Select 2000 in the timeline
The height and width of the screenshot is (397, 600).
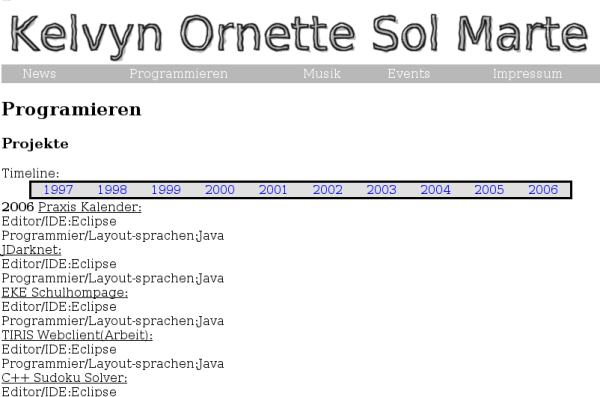pos(220,190)
